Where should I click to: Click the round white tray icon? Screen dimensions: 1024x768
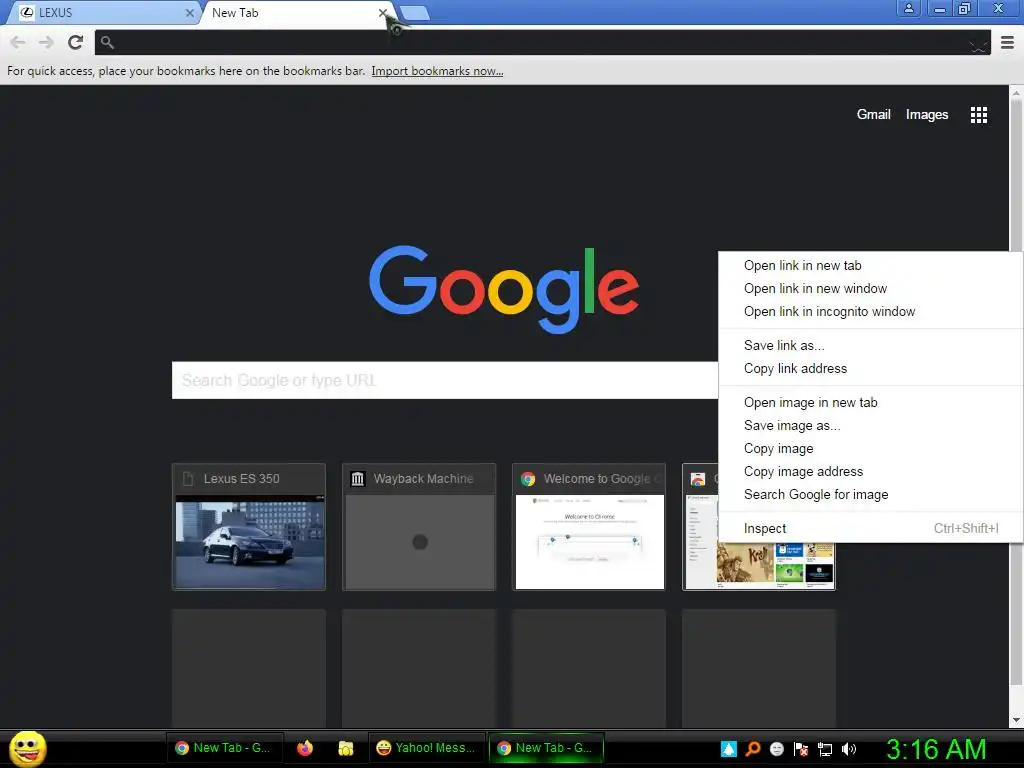point(777,749)
